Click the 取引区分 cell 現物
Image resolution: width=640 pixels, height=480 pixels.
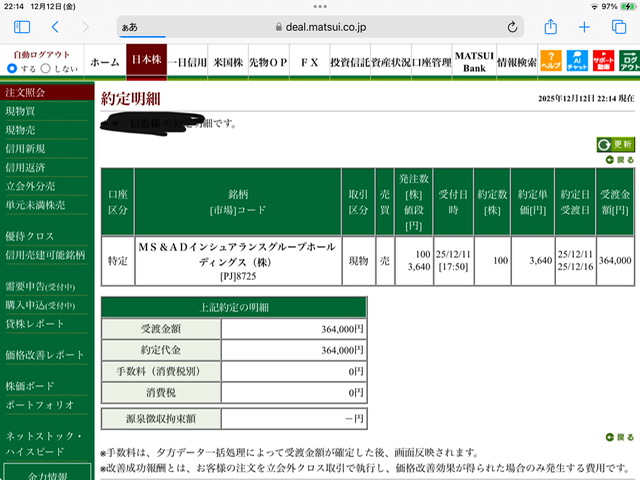click(358, 260)
